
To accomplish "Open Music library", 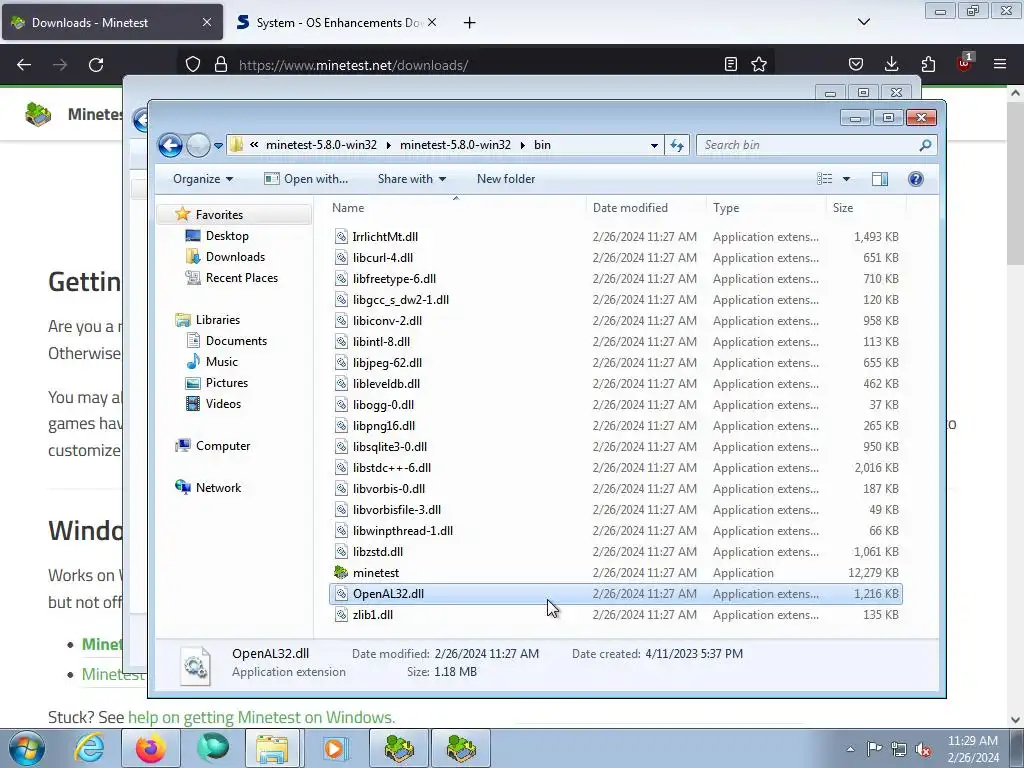I will [221, 362].
